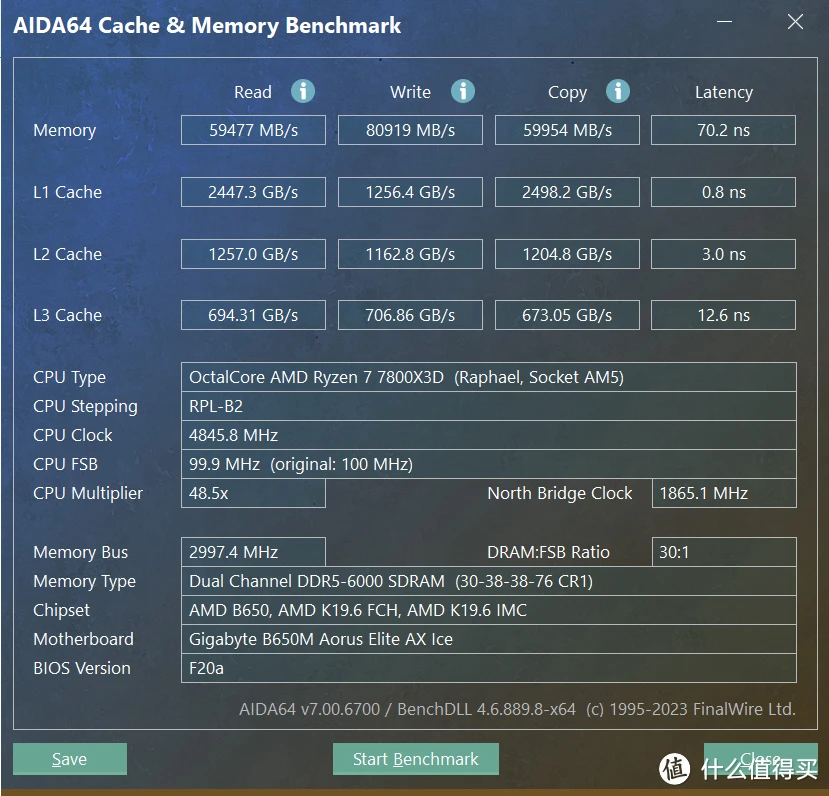The width and height of the screenshot is (829, 796).
Task: Click the CPU Type field with Ryzen 7 7800X3D
Action: point(488,377)
